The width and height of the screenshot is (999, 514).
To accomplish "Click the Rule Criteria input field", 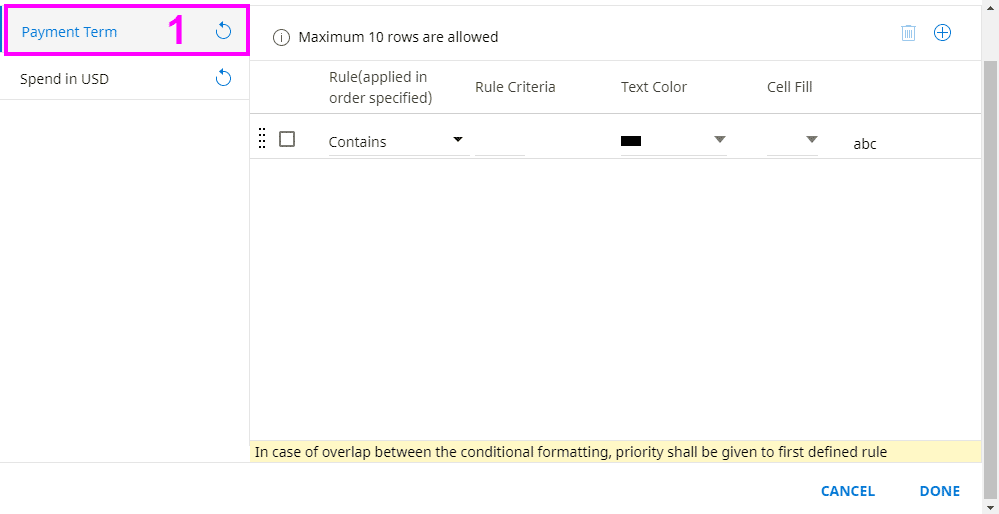I will 500,142.
